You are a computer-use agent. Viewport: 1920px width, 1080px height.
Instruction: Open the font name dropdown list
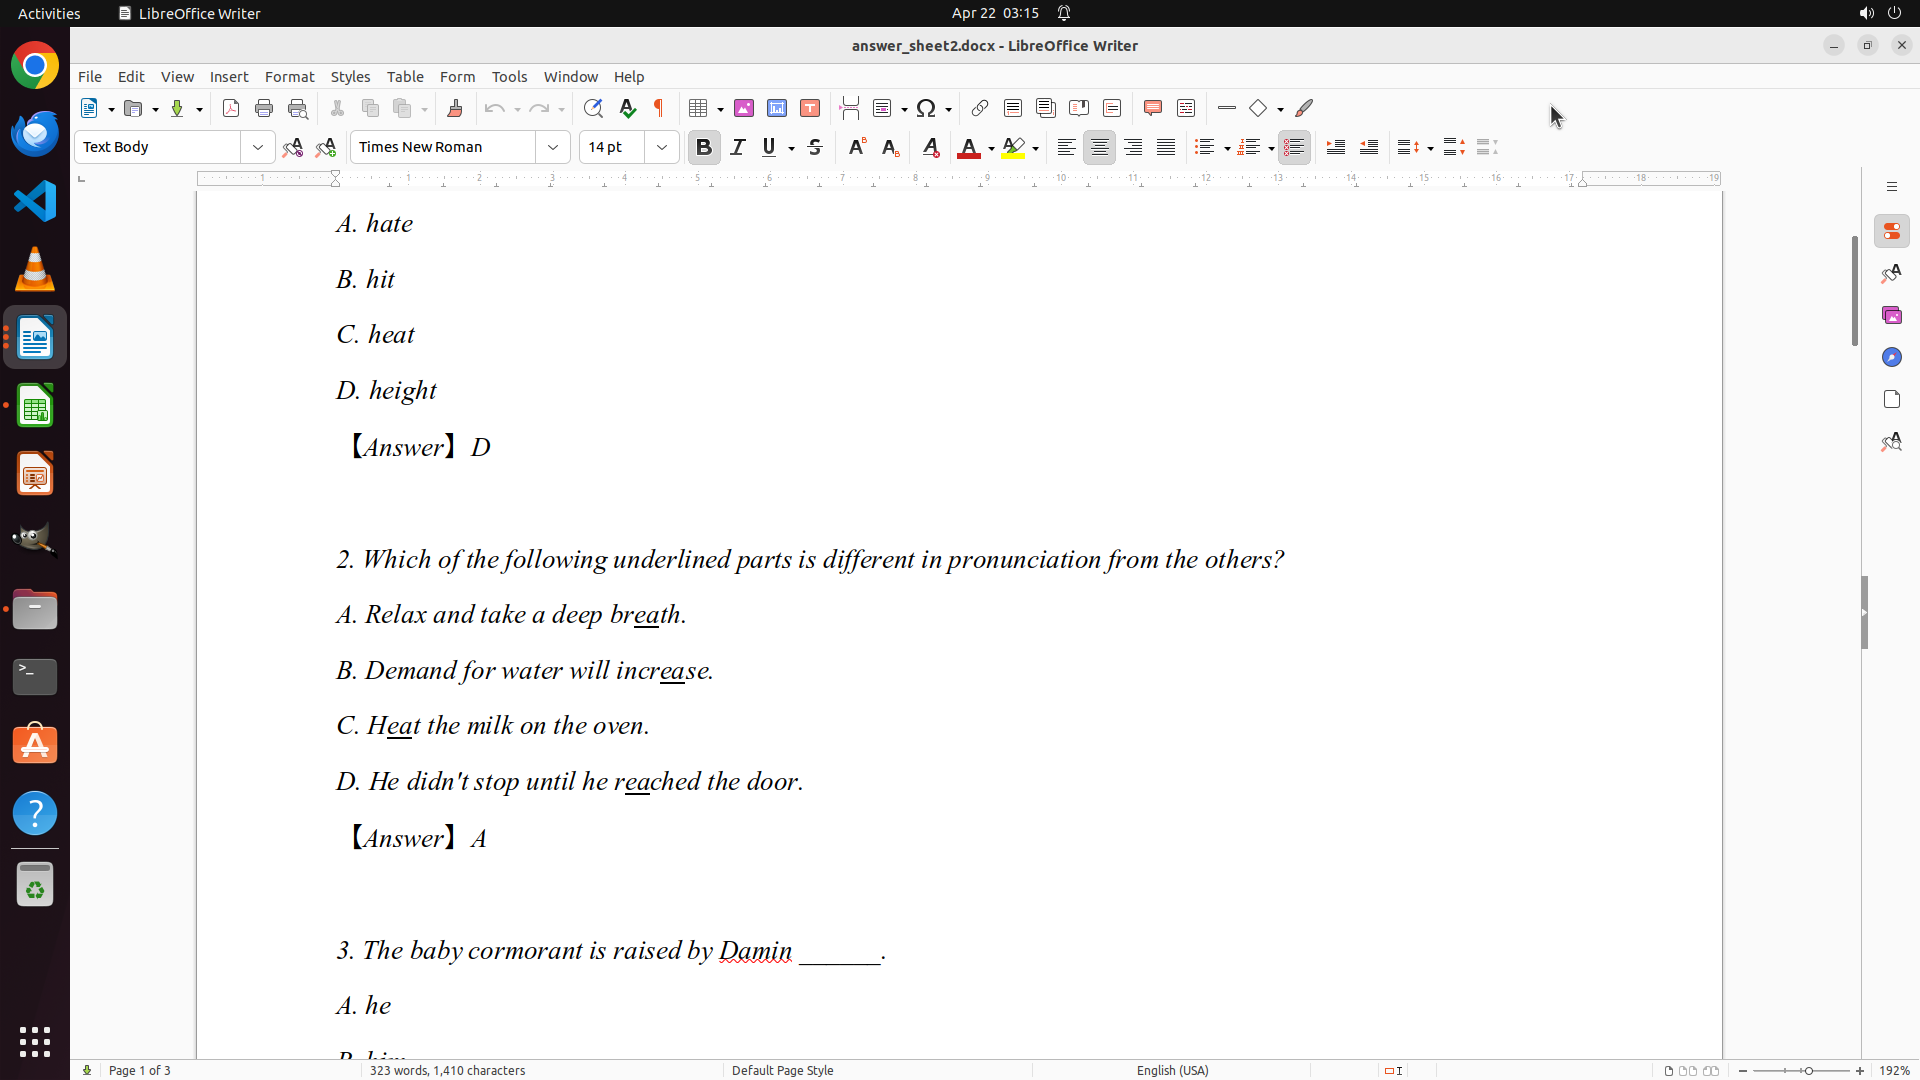point(553,147)
